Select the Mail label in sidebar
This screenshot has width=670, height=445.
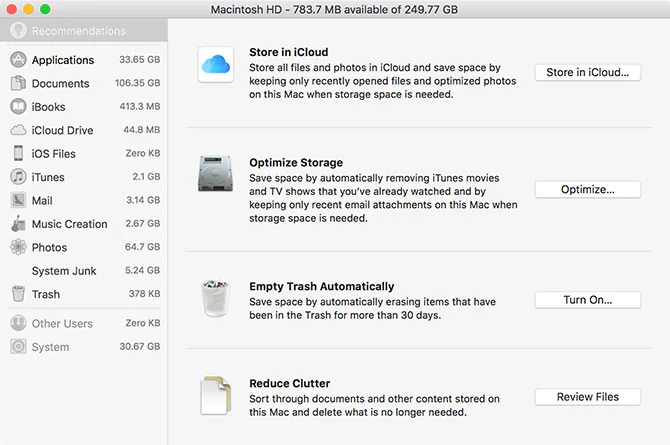point(42,200)
